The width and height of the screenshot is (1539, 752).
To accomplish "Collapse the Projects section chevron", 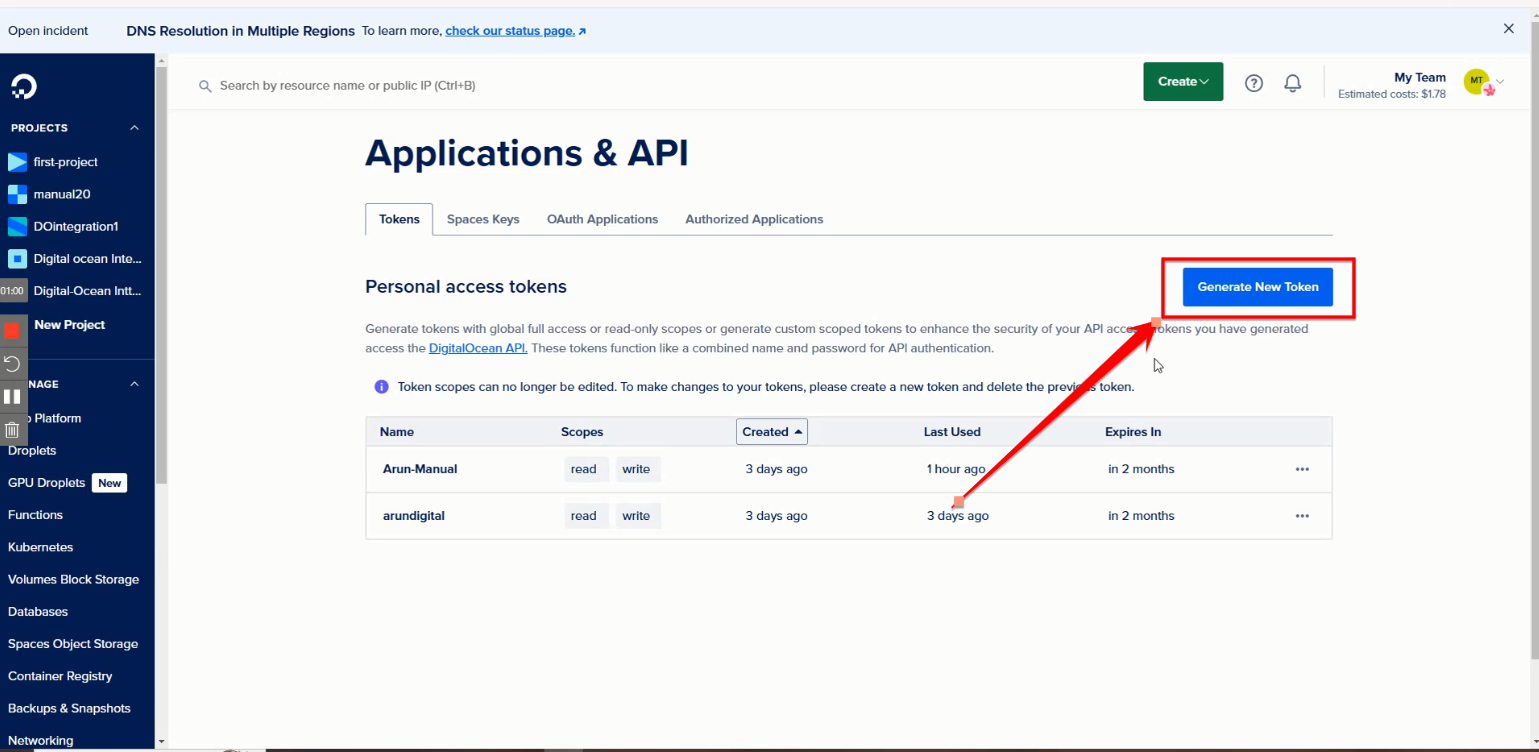I will pos(134,128).
